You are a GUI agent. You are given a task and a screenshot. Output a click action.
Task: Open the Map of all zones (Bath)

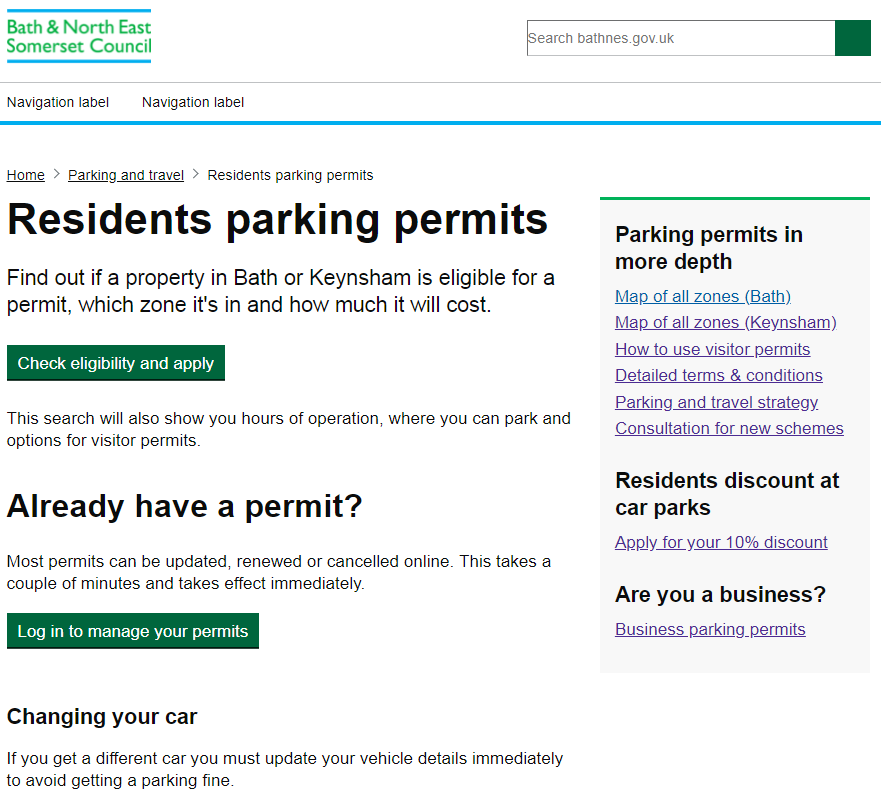pyautogui.click(x=702, y=296)
